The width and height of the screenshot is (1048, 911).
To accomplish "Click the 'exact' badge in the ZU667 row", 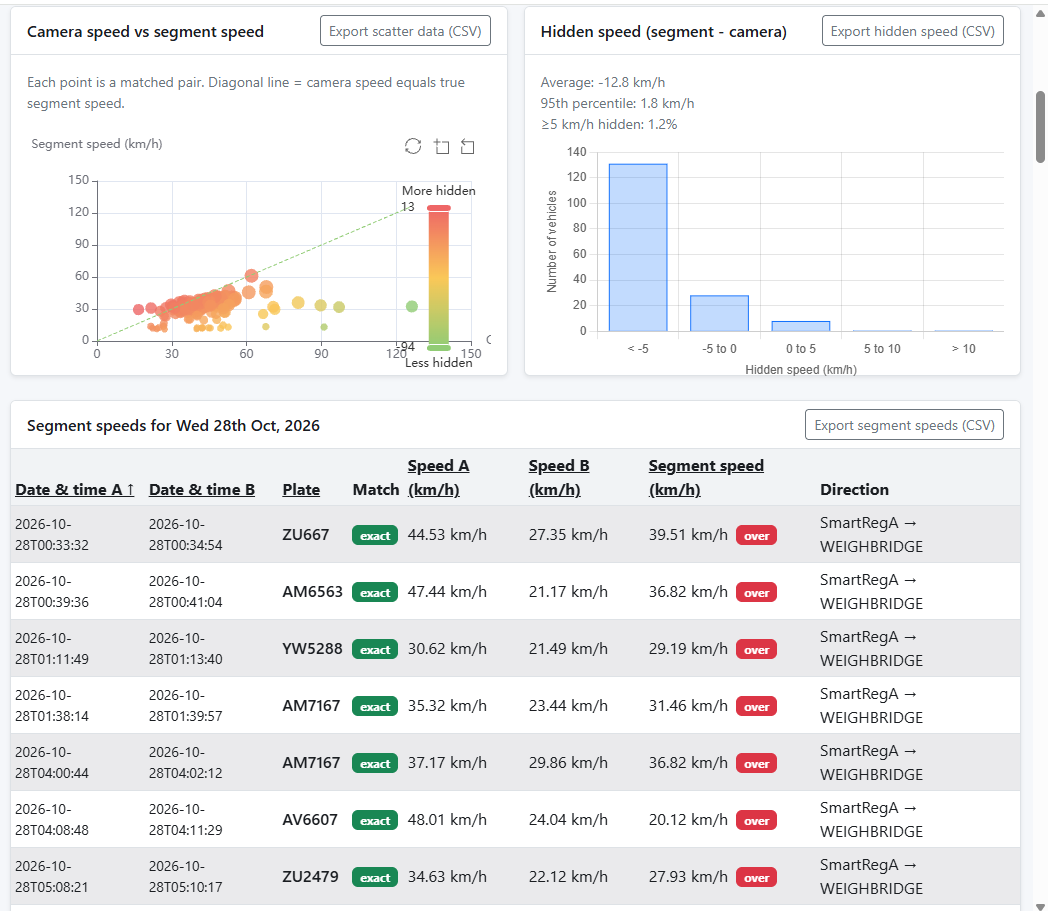I will 375,535.
